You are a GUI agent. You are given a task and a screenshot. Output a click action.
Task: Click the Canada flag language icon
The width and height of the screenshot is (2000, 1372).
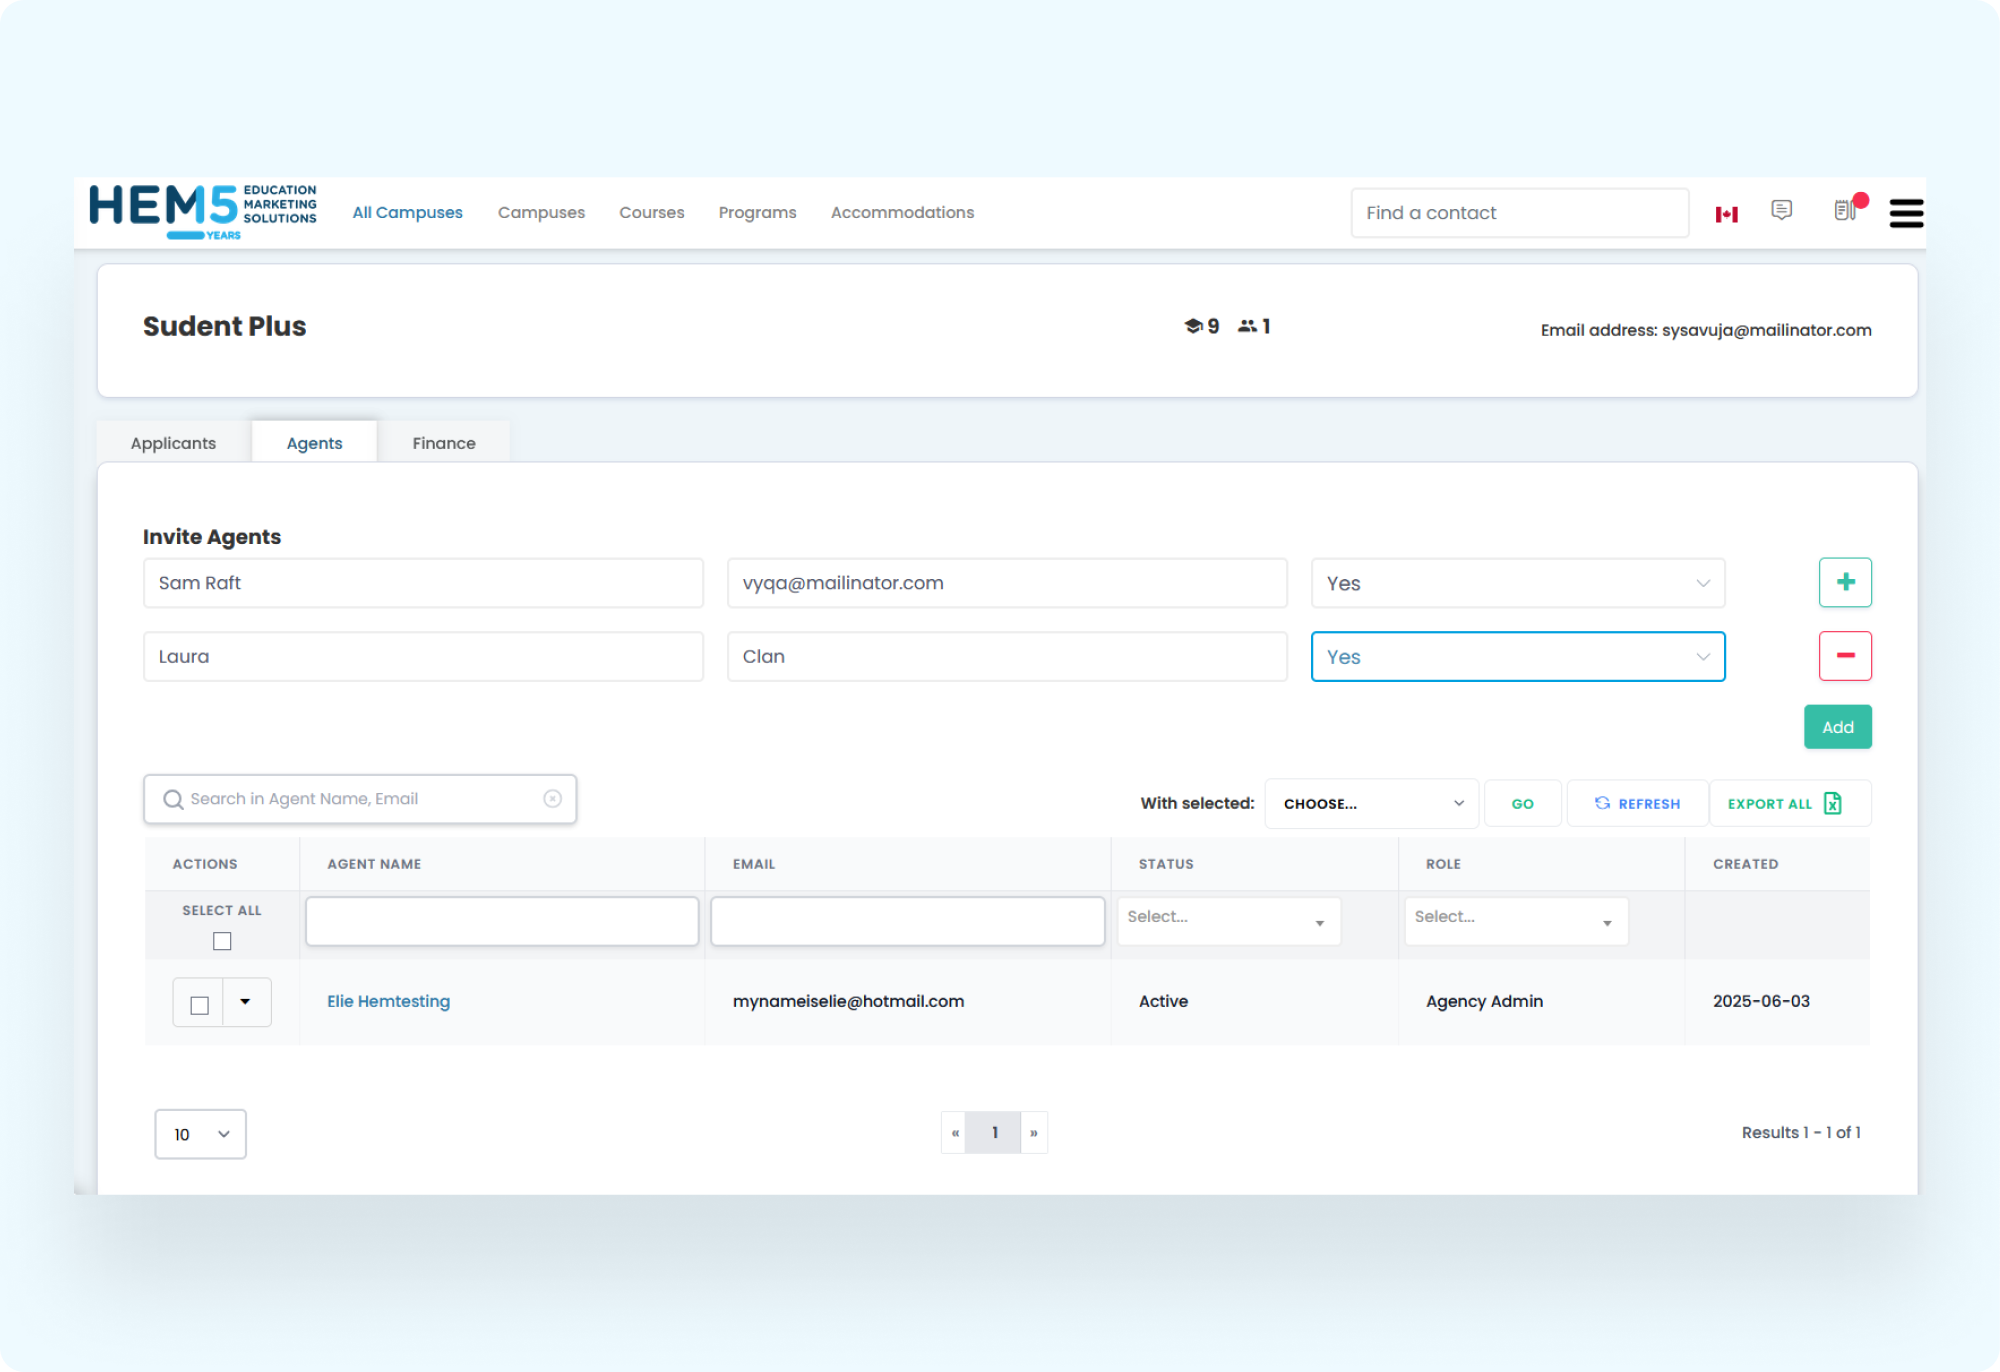coord(1726,214)
